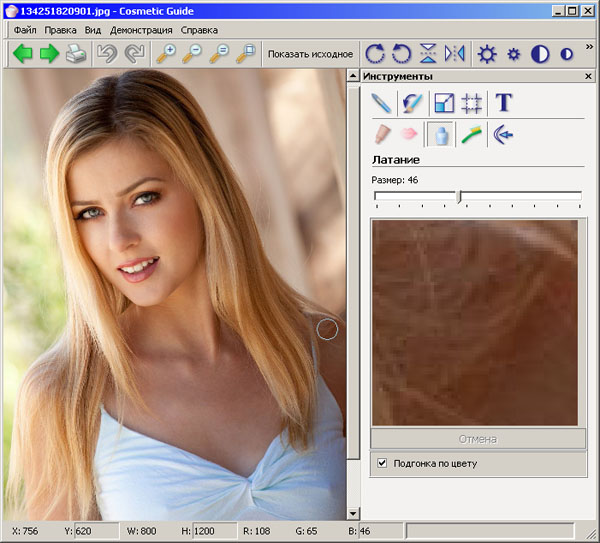Click the flip horizontal icon
Image resolution: width=600 pixels, height=543 pixels.
coord(455,54)
